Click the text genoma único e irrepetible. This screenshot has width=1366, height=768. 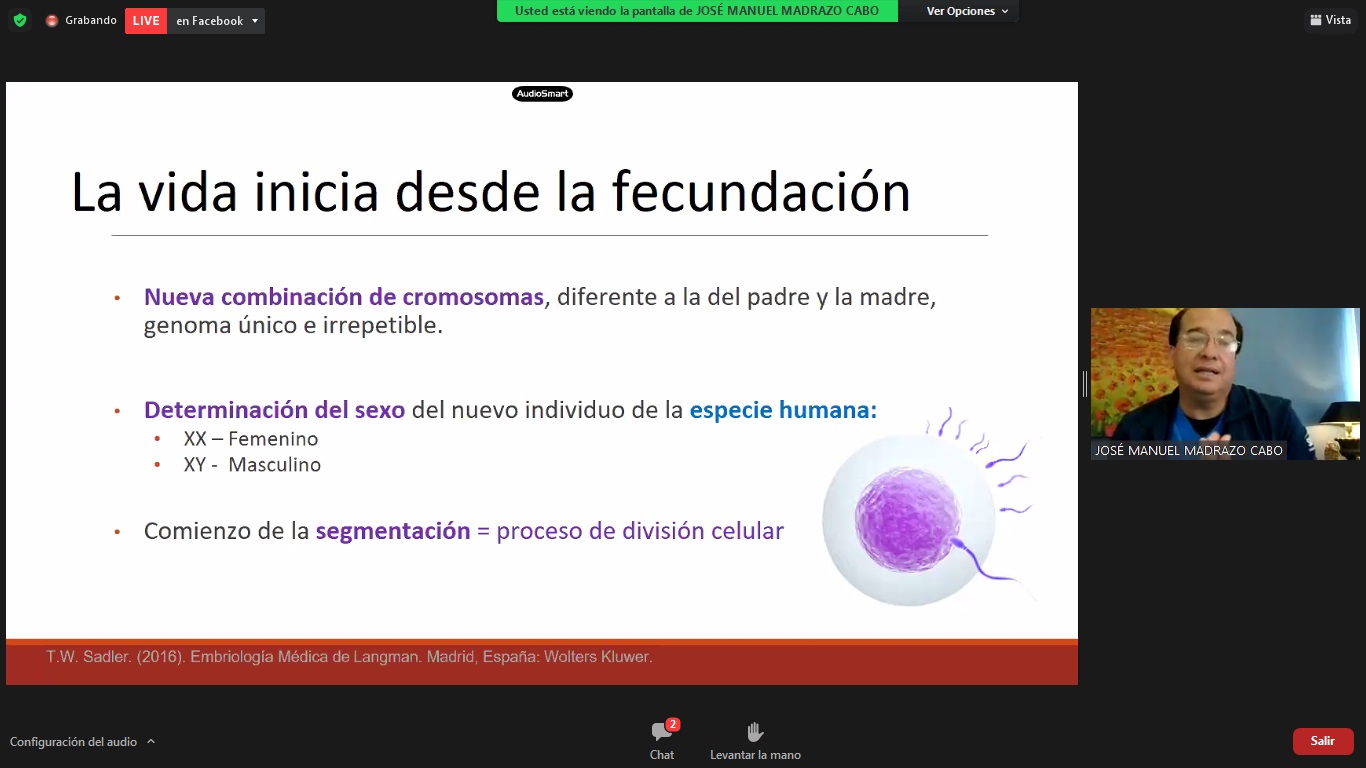coord(293,326)
